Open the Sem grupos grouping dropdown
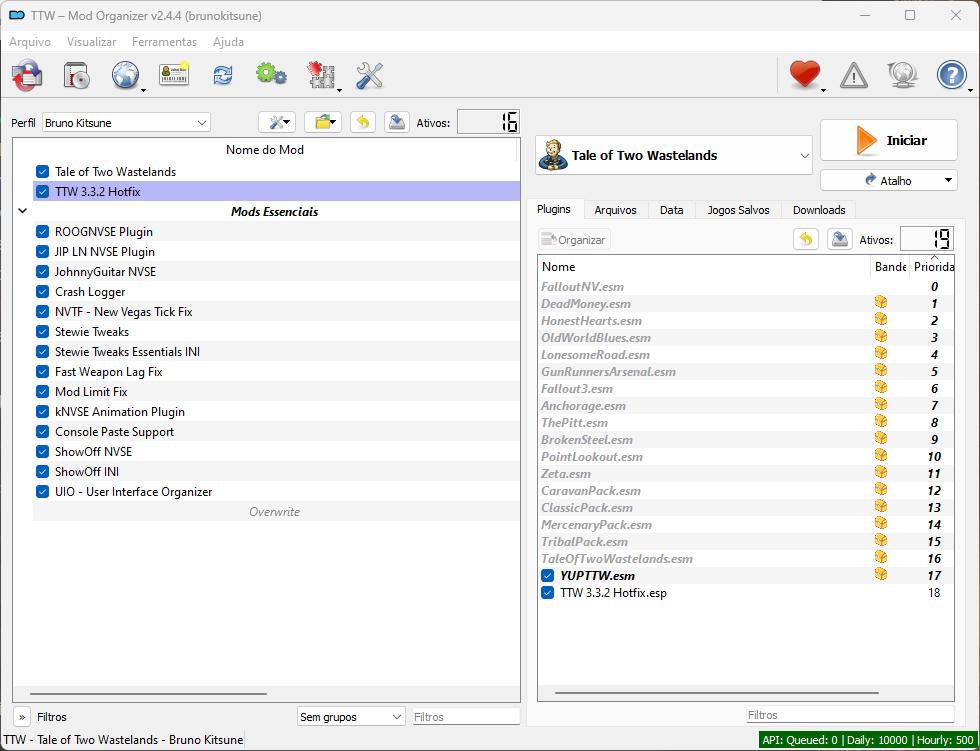This screenshot has width=980, height=751. click(x=350, y=717)
